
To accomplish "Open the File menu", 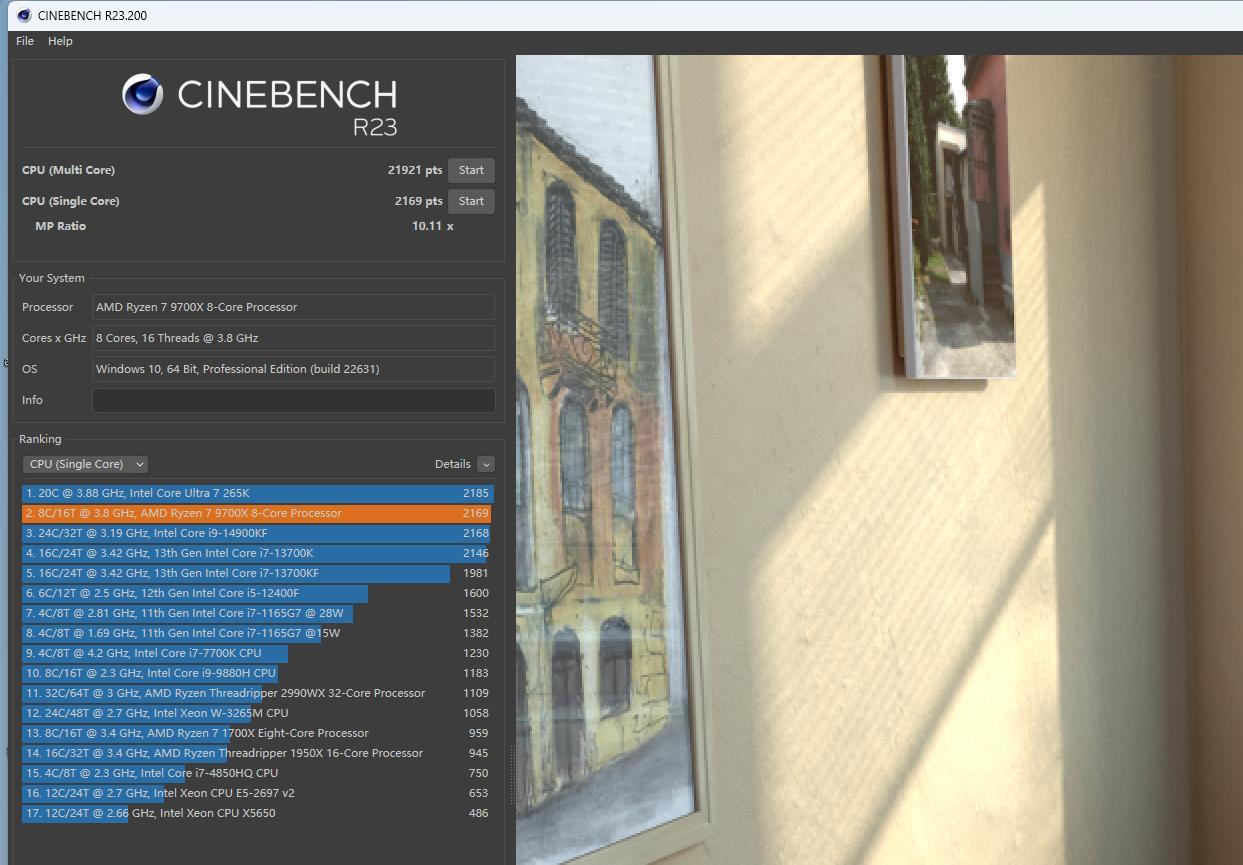I will (25, 41).
